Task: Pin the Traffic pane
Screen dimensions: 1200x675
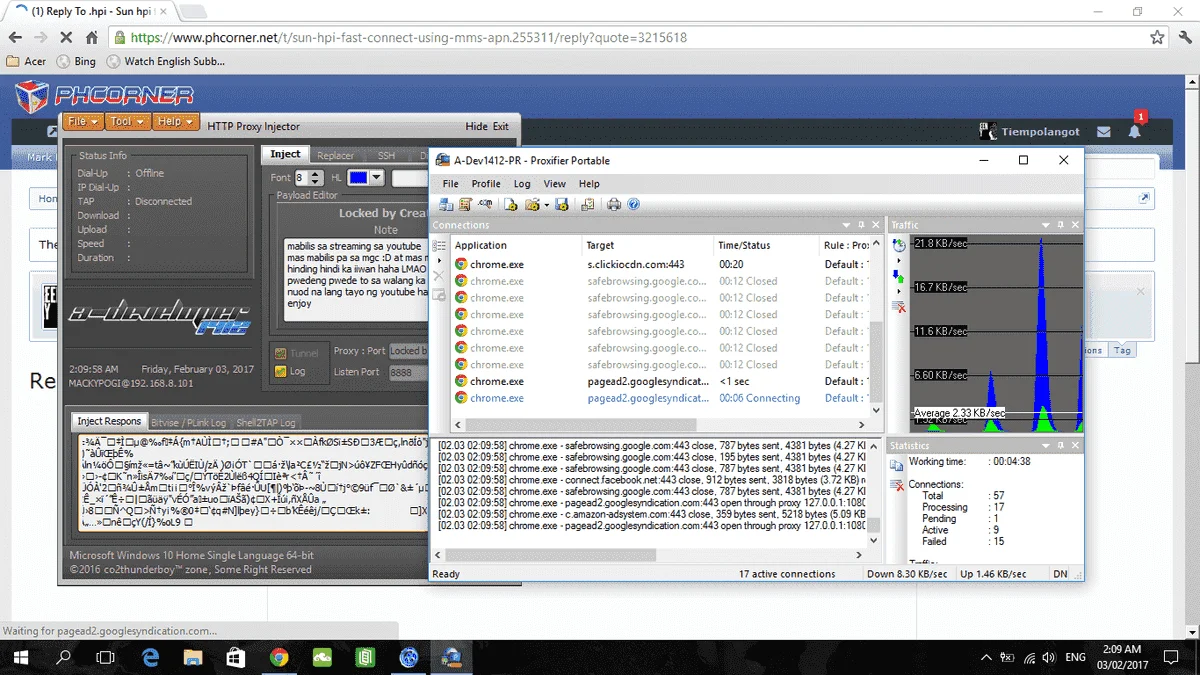Action: click(x=1062, y=225)
